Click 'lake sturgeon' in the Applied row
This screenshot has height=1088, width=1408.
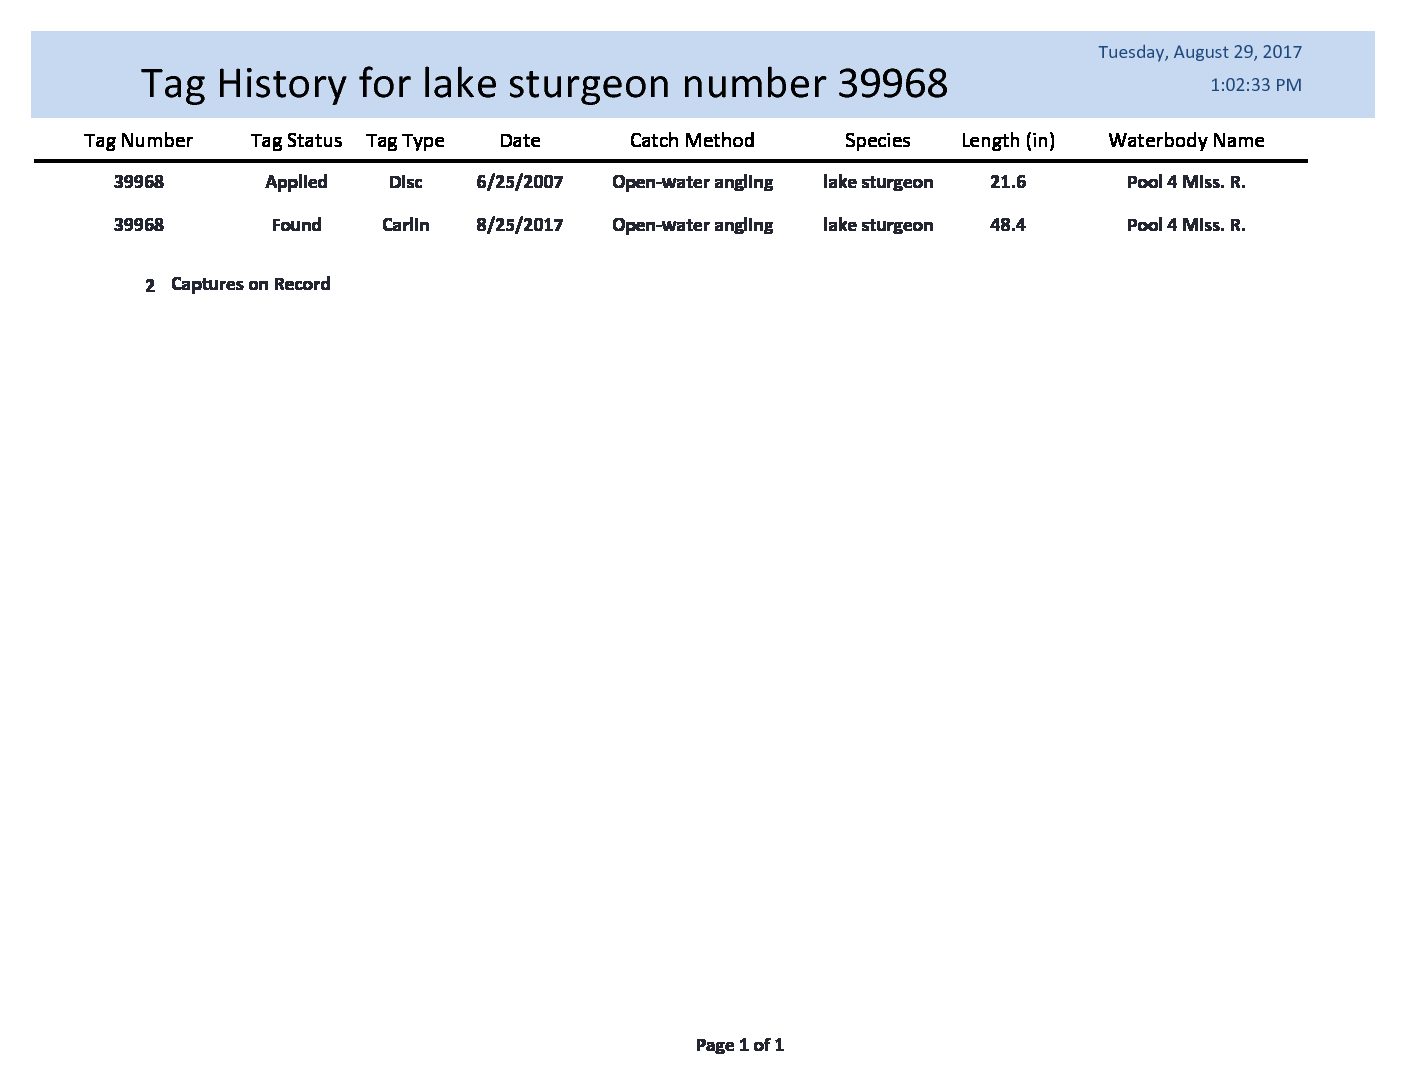878,182
